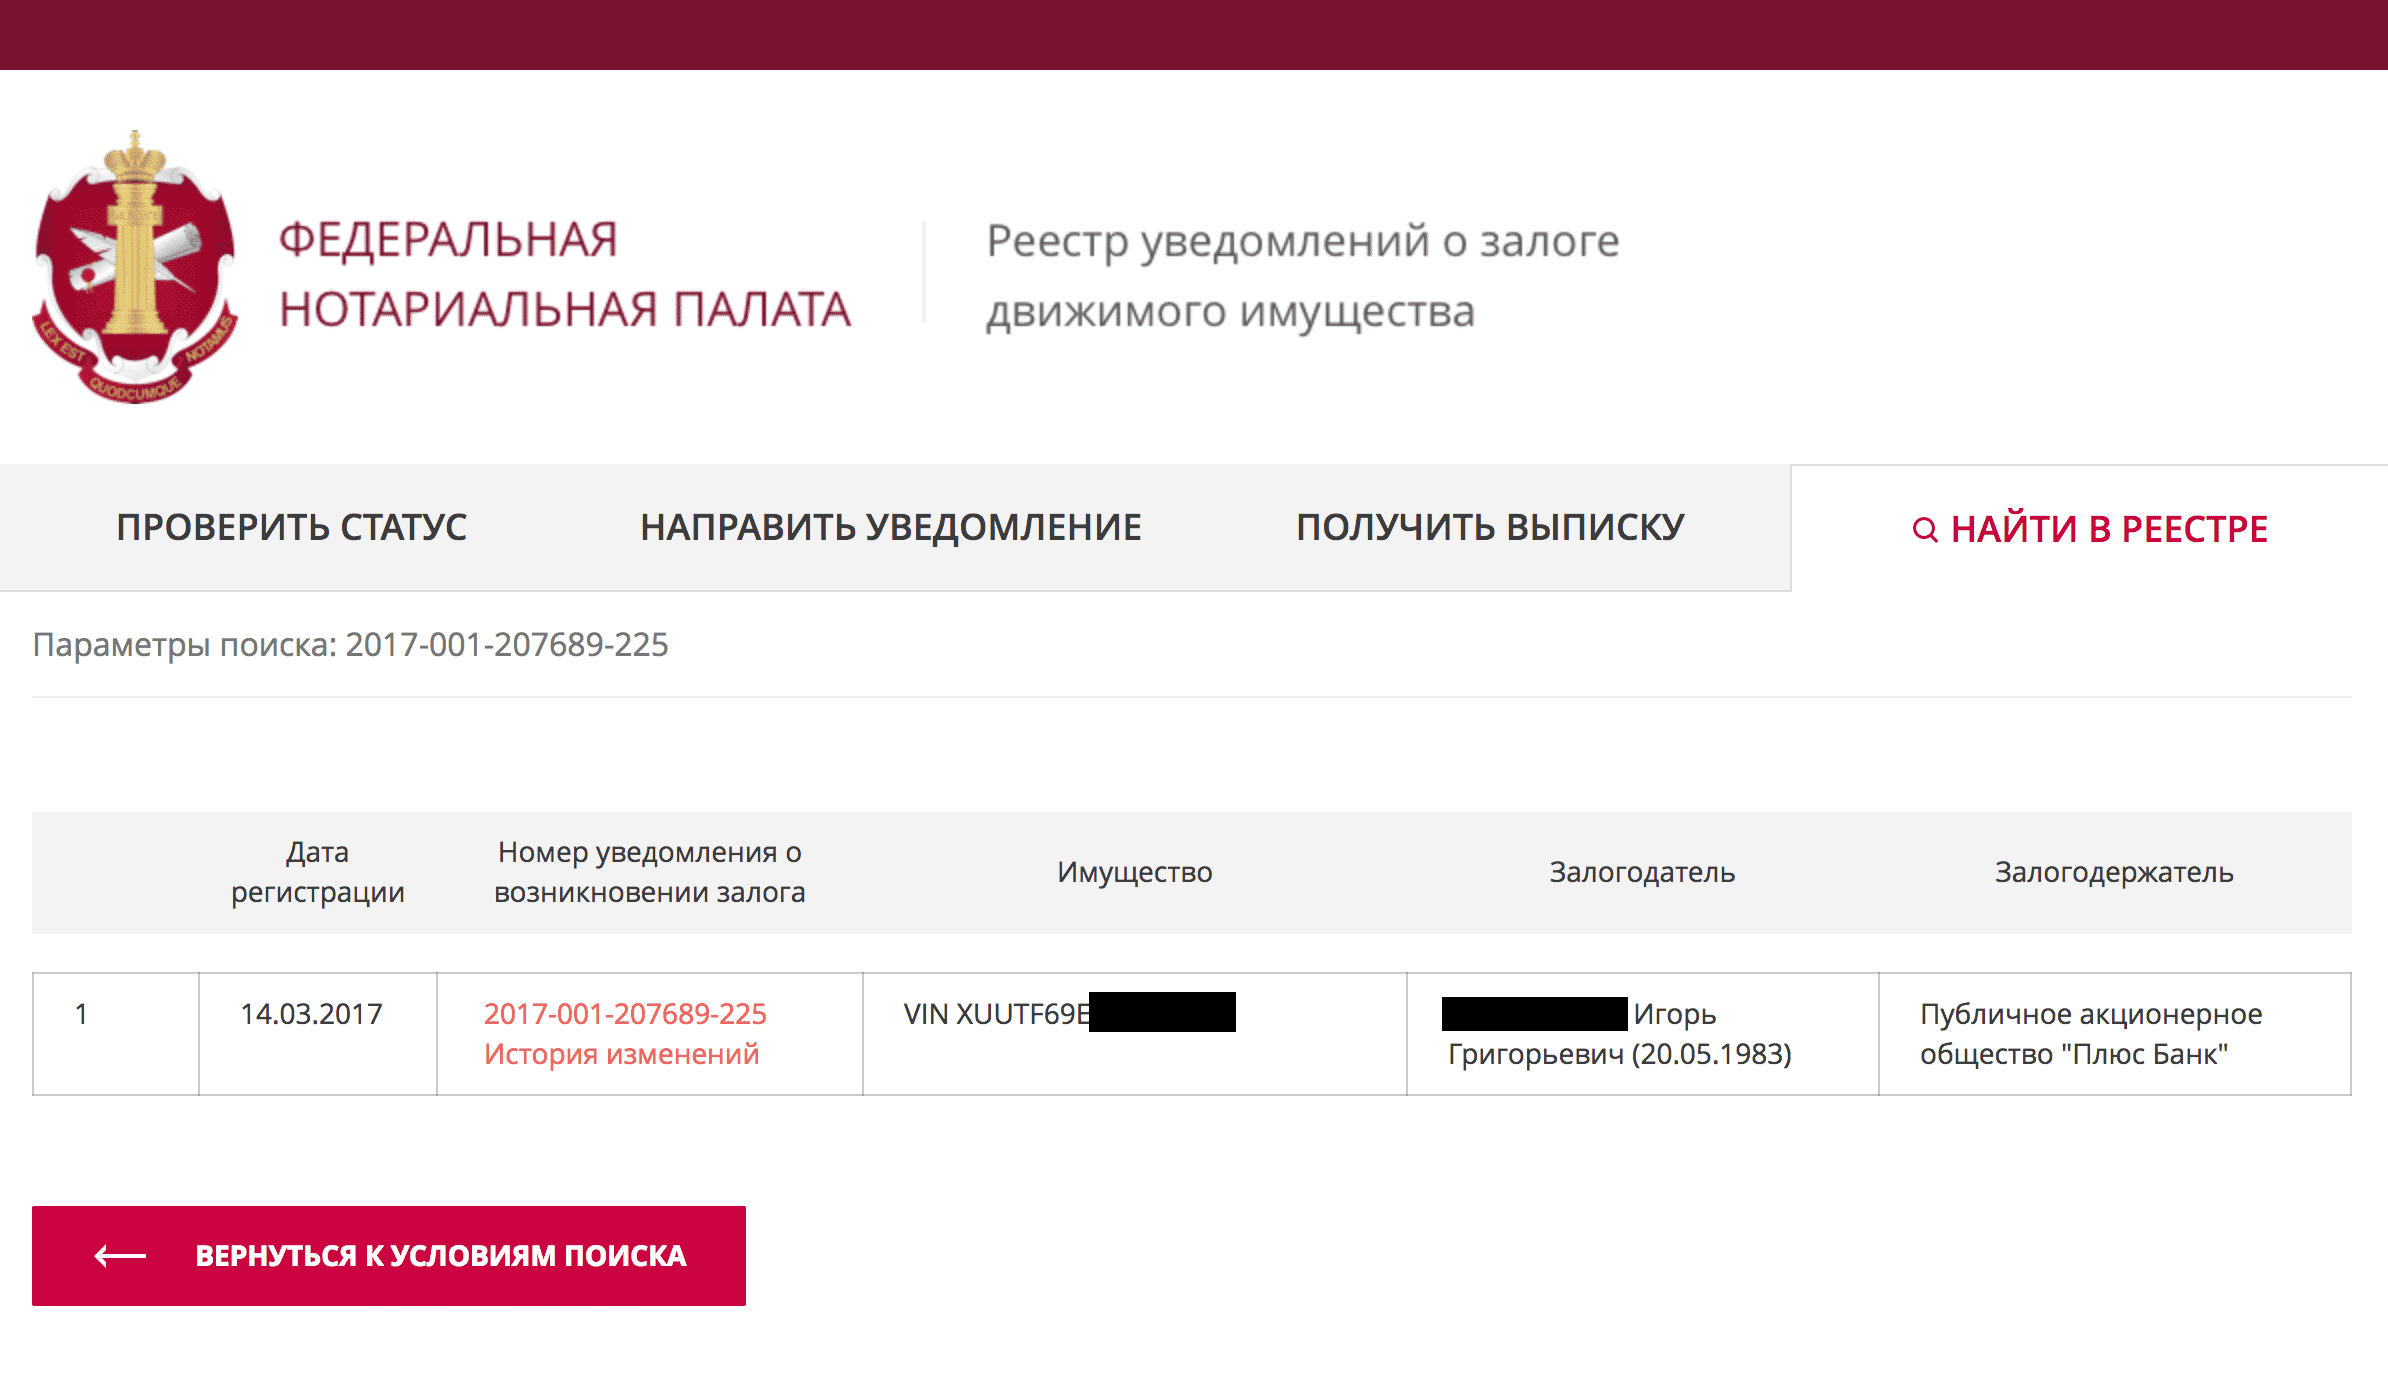Open the ПОЛУЧИТЬ ВЫПИСКУ tab
2388x1390 pixels.
1490,527
